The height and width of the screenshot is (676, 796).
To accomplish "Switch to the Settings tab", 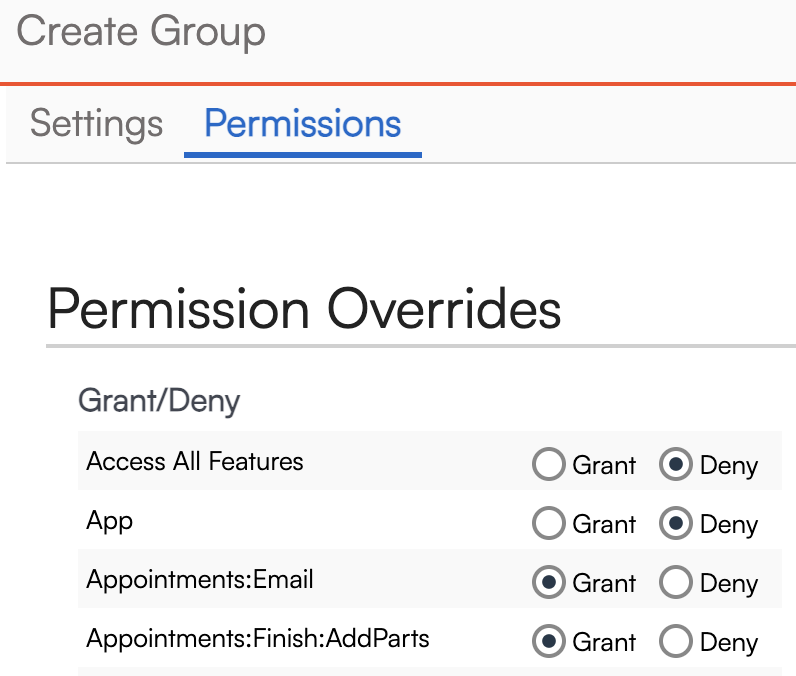I will coord(96,124).
